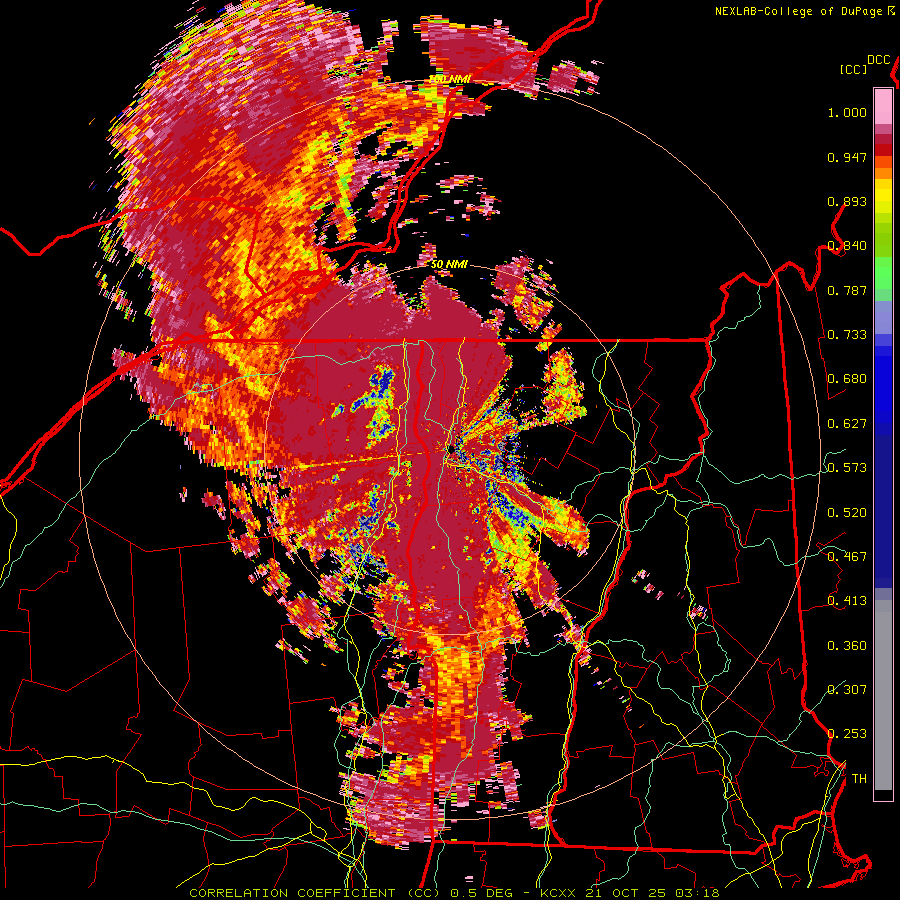900x900 pixels.
Task: Select the 0.307 legend value
Action: tap(847, 689)
